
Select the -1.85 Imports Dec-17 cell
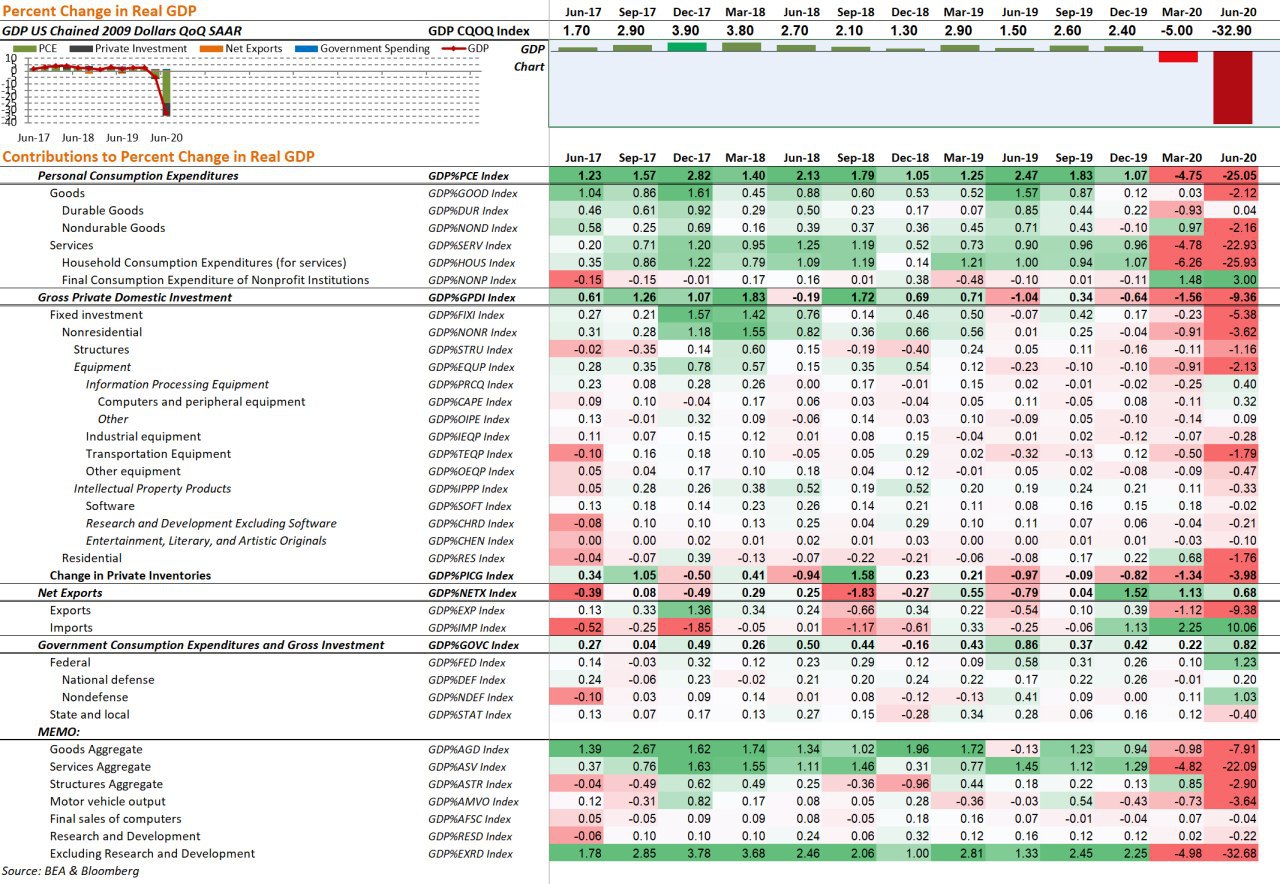coord(686,628)
